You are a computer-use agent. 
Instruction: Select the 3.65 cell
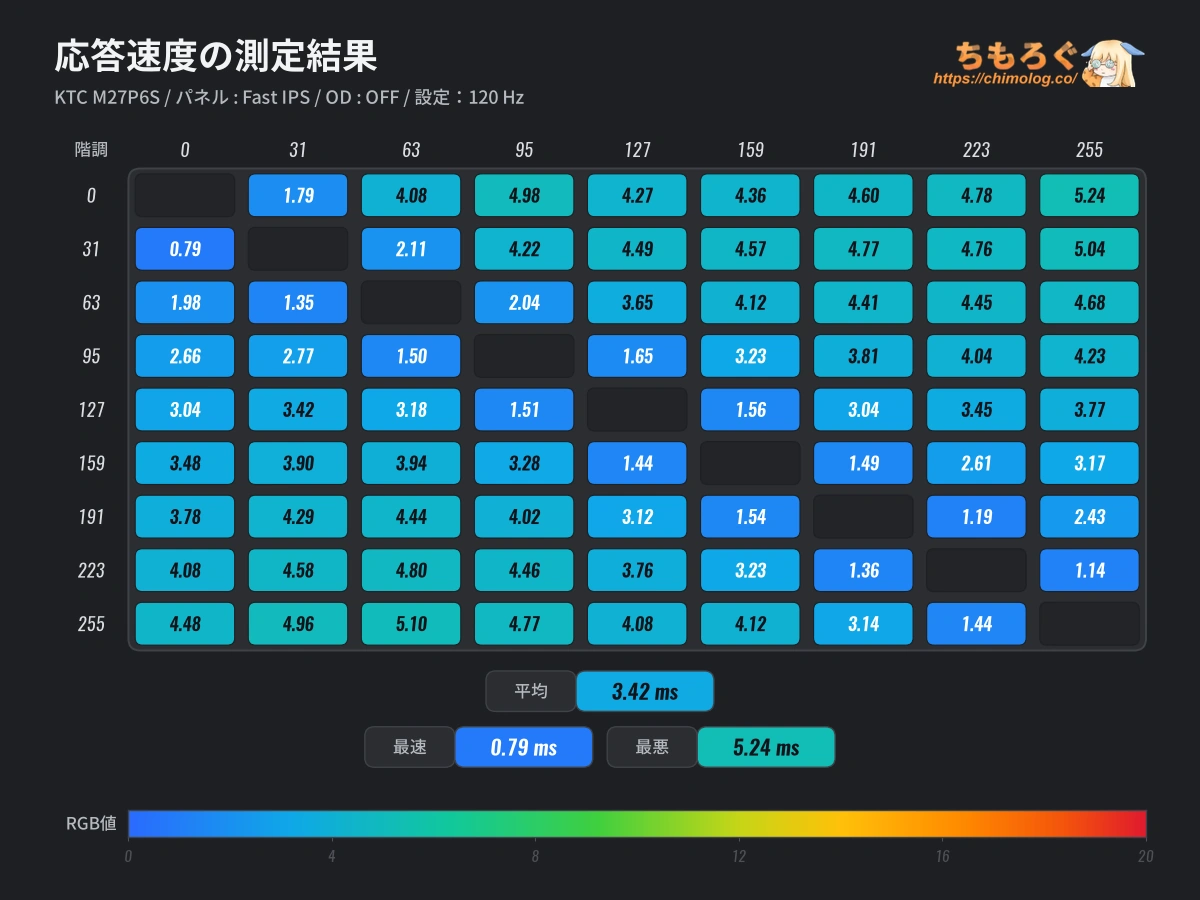637,302
